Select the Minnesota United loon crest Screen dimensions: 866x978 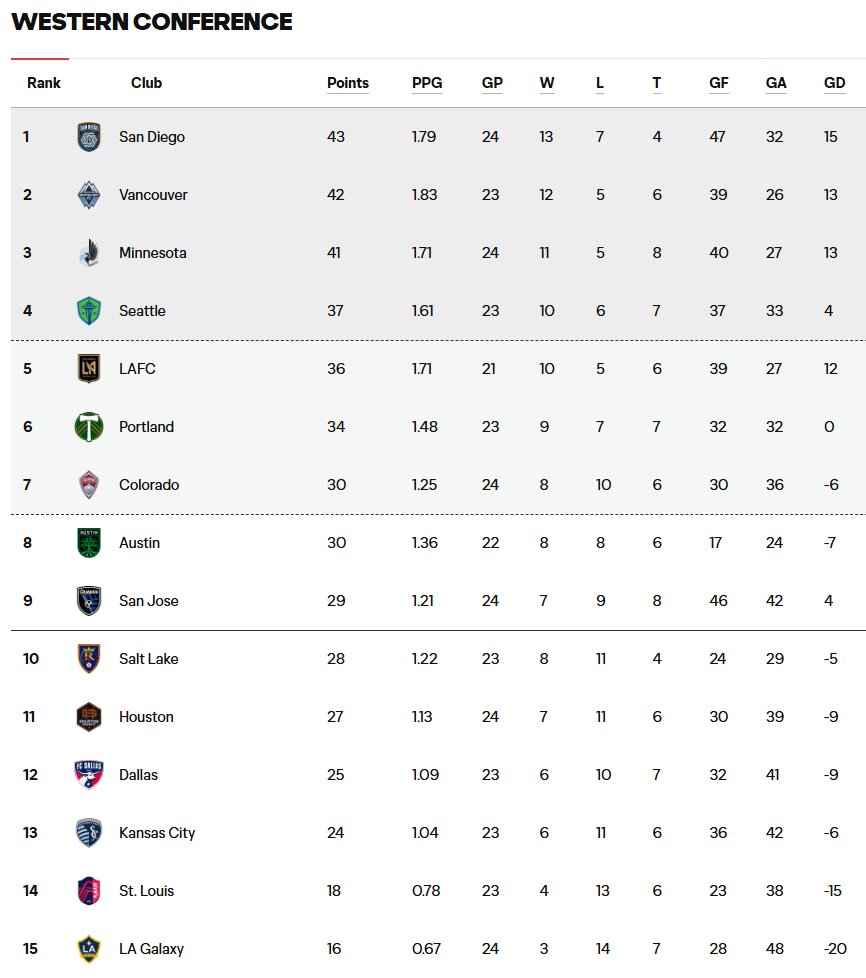89,253
